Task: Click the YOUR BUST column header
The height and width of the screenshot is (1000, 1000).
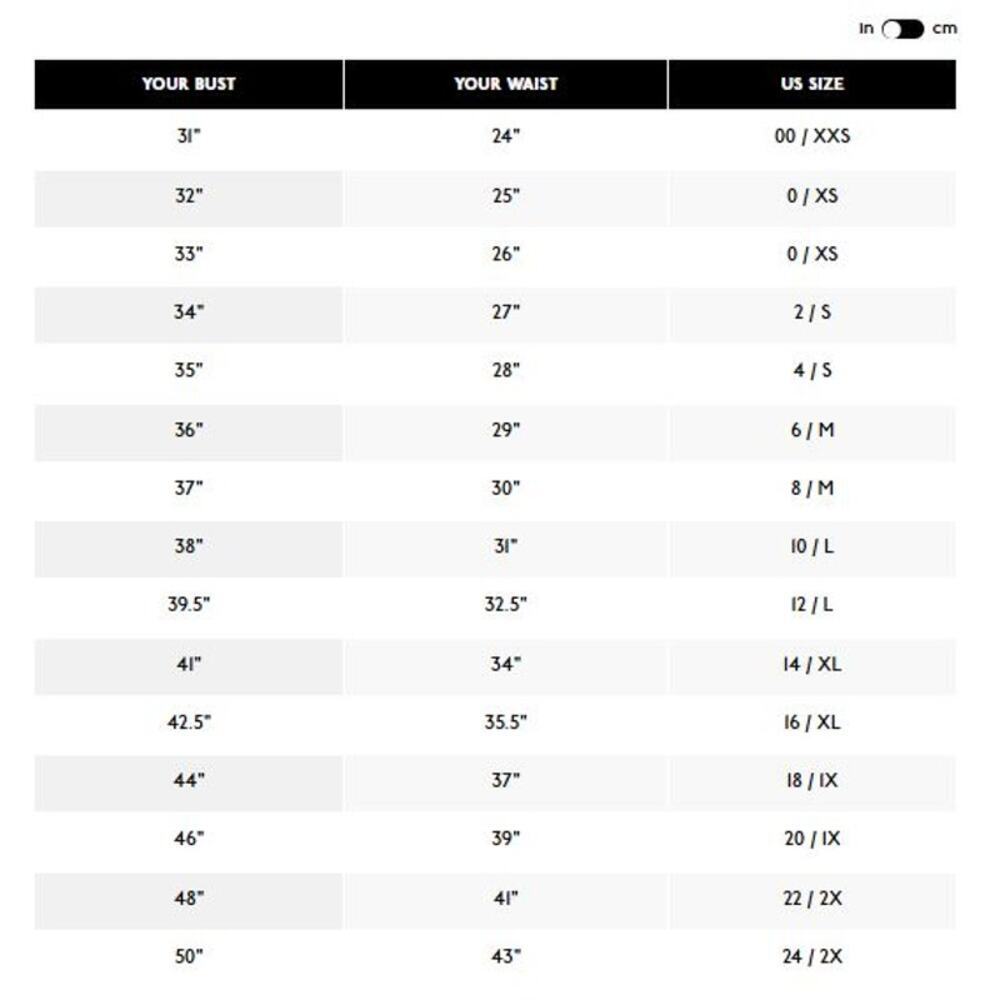Action: point(189,84)
